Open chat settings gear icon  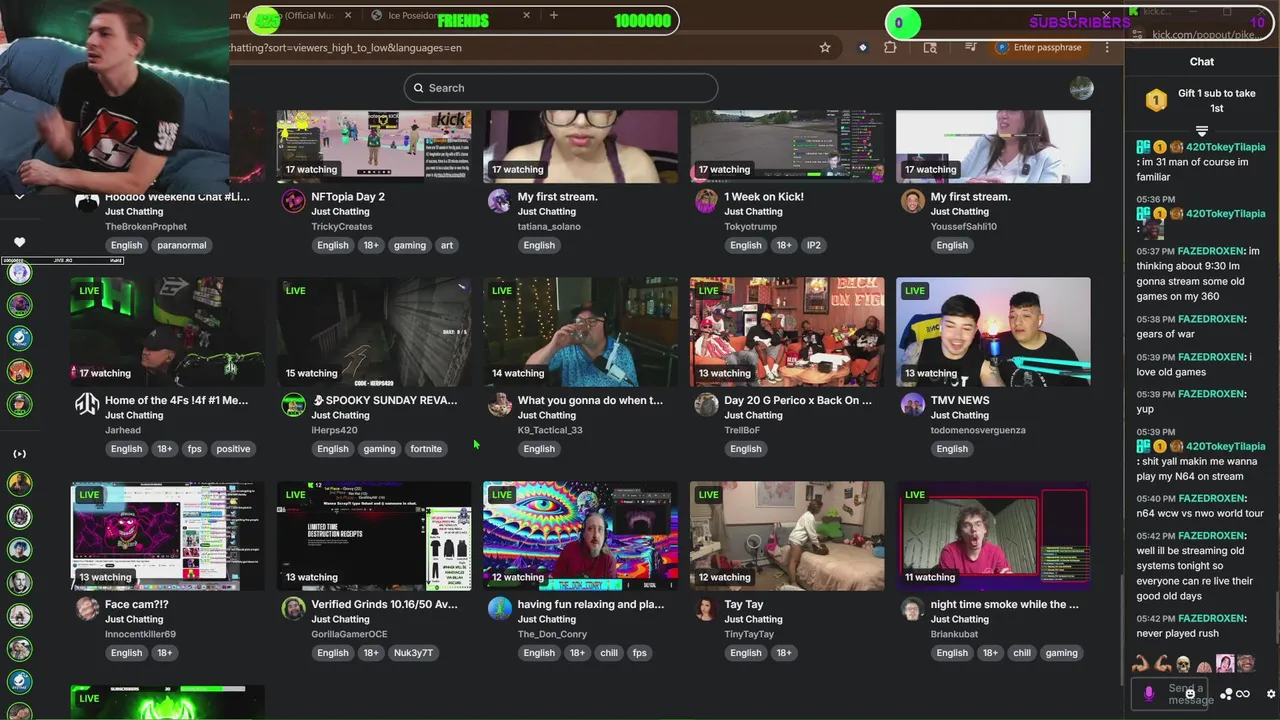pos(1271,694)
